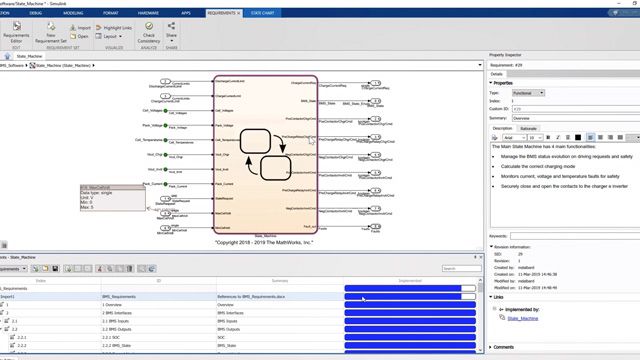Image resolution: width=640 pixels, height=360 pixels.
Task: Expand the 2.1 BMS Inputs row
Action: [x=1, y=321]
